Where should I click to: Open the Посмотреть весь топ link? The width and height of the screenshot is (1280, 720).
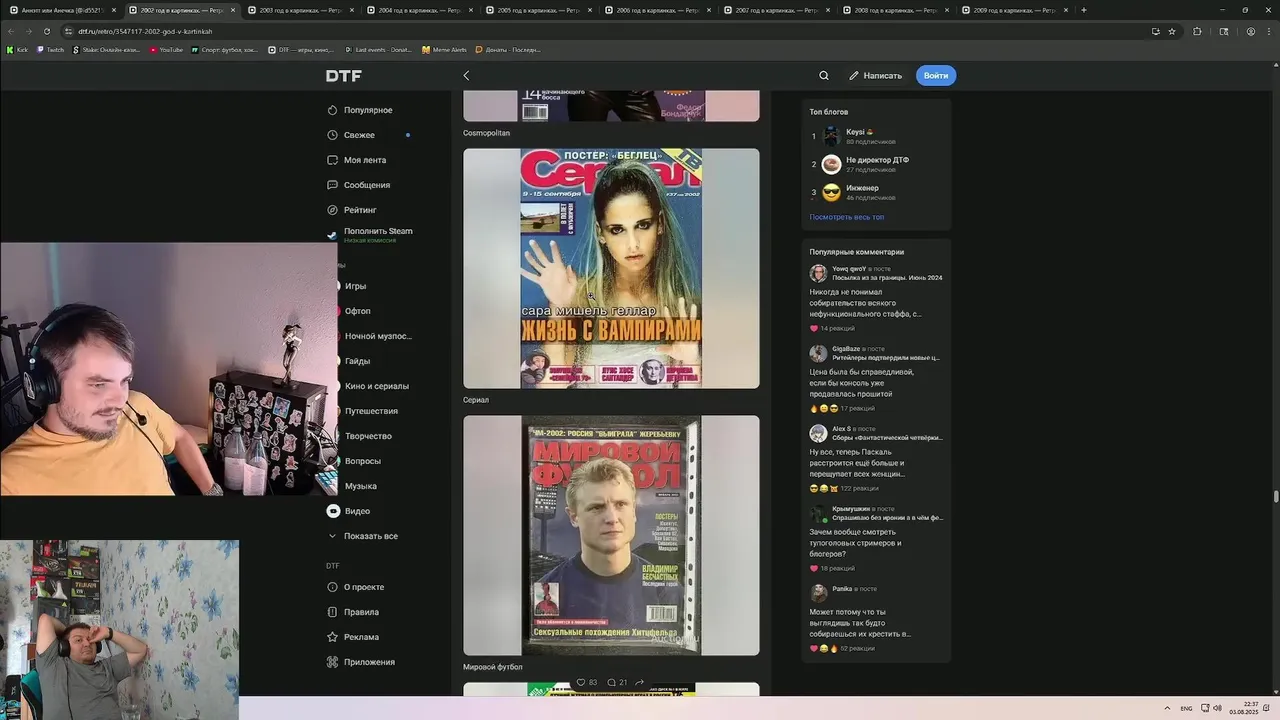(x=847, y=217)
